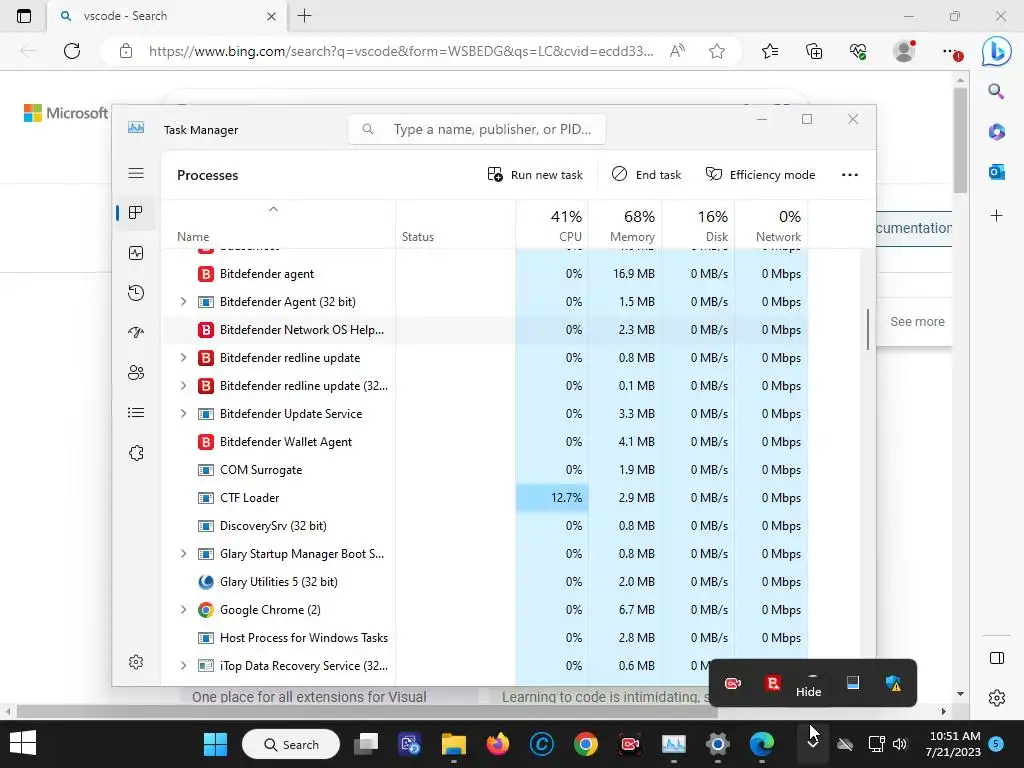
Task: Add new tab in Edge
Action: pyautogui.click(x=304, y=16)
